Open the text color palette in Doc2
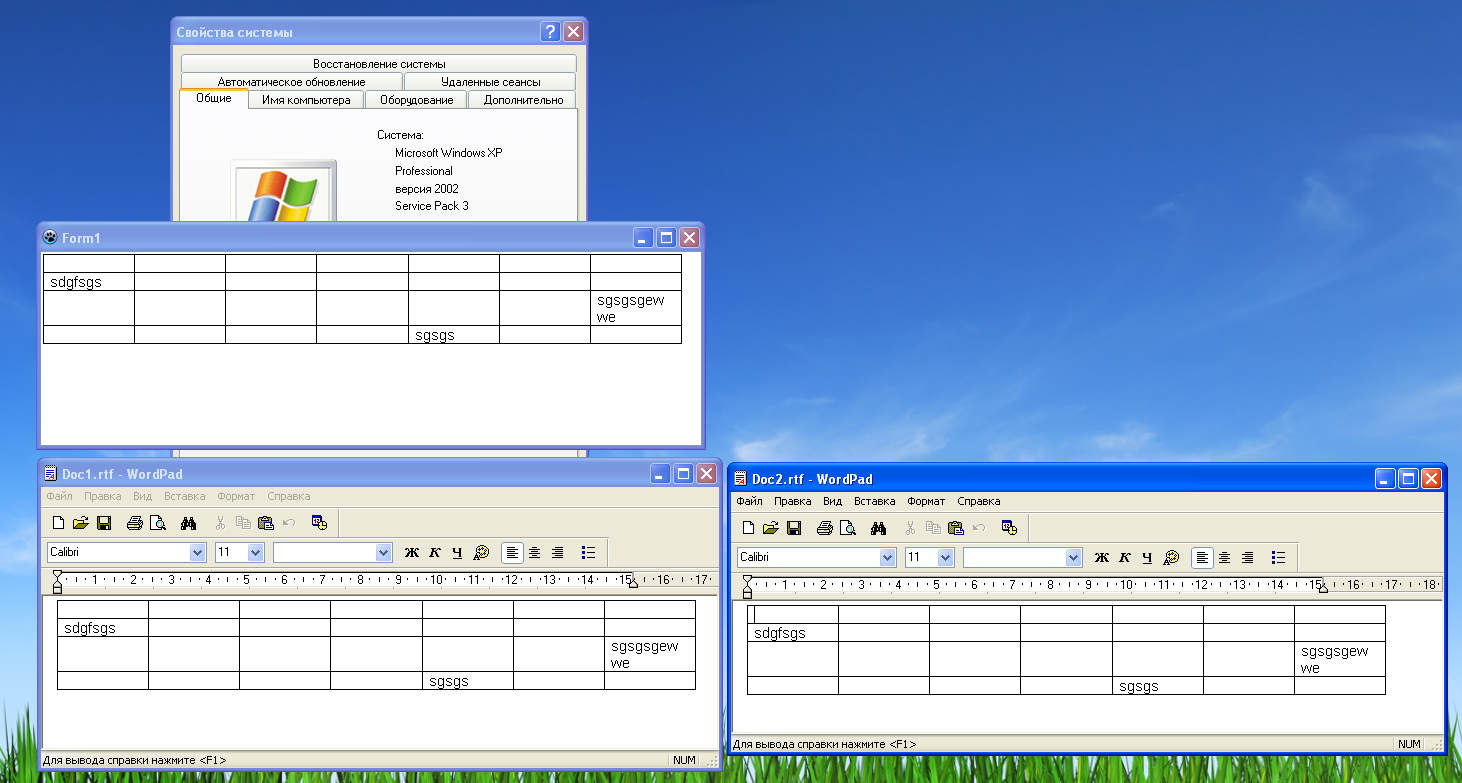Screen dimensions: 1462x783 click(x=1171, y=558)
